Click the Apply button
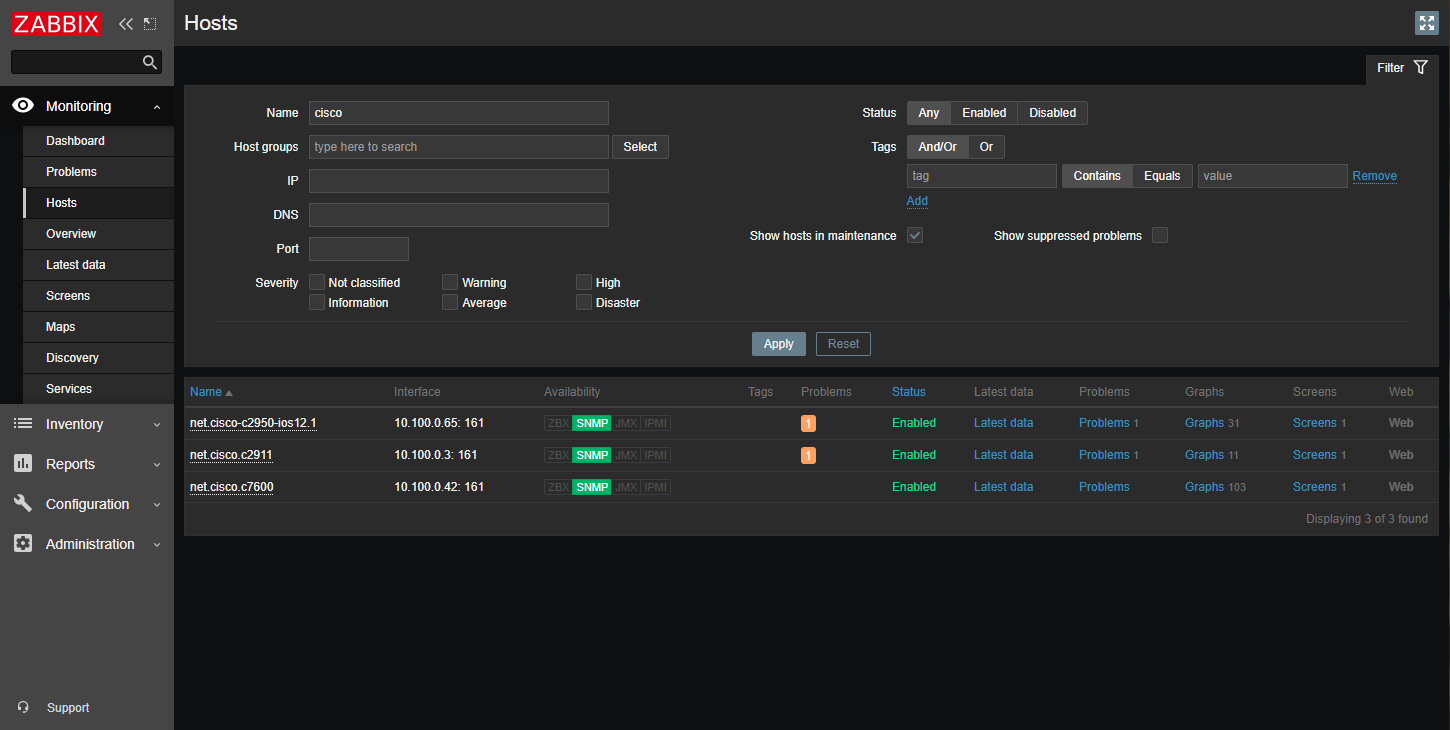 click(x=778, y=343)
